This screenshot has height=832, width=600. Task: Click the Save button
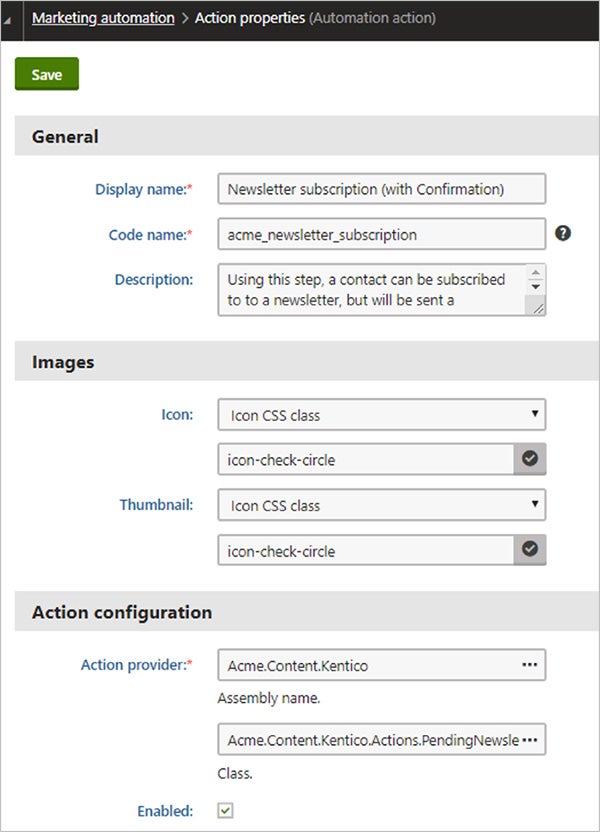click(46, 74)
